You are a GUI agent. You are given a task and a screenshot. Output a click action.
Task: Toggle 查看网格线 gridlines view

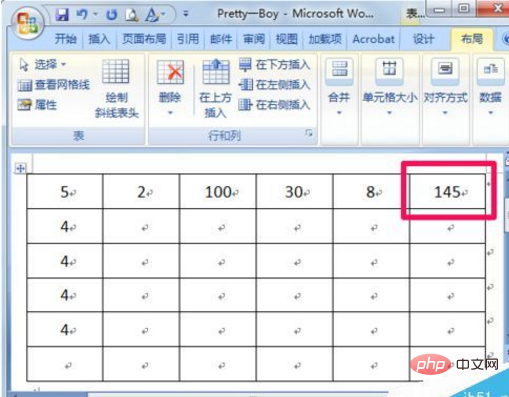(54, 85)
